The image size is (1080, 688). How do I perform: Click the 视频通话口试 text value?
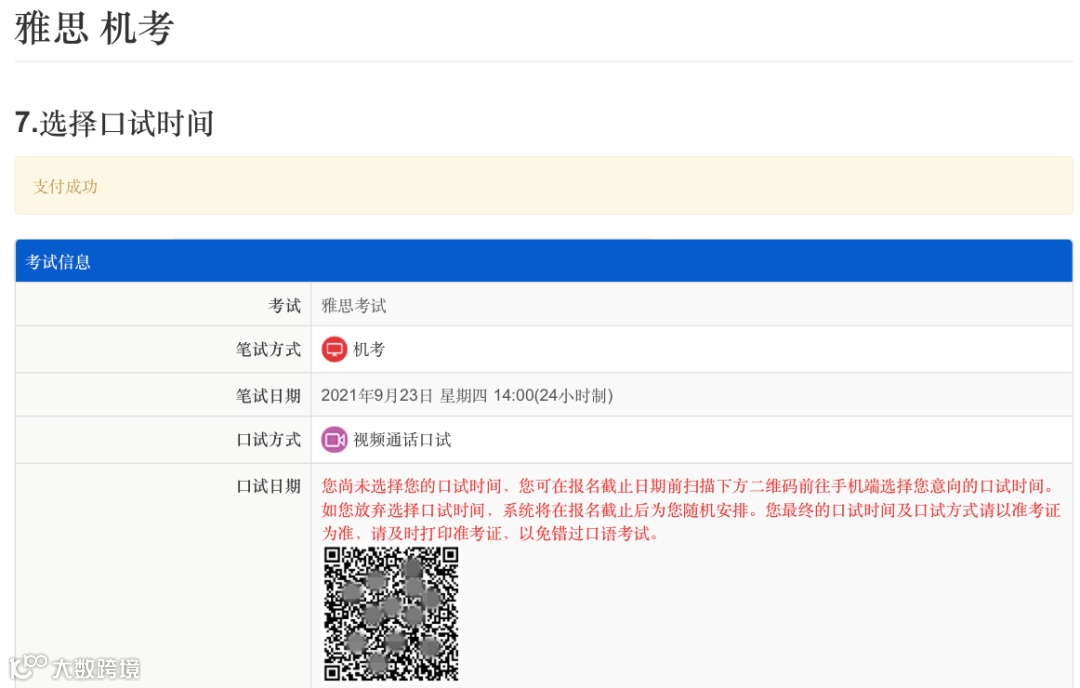click(402, 439)
